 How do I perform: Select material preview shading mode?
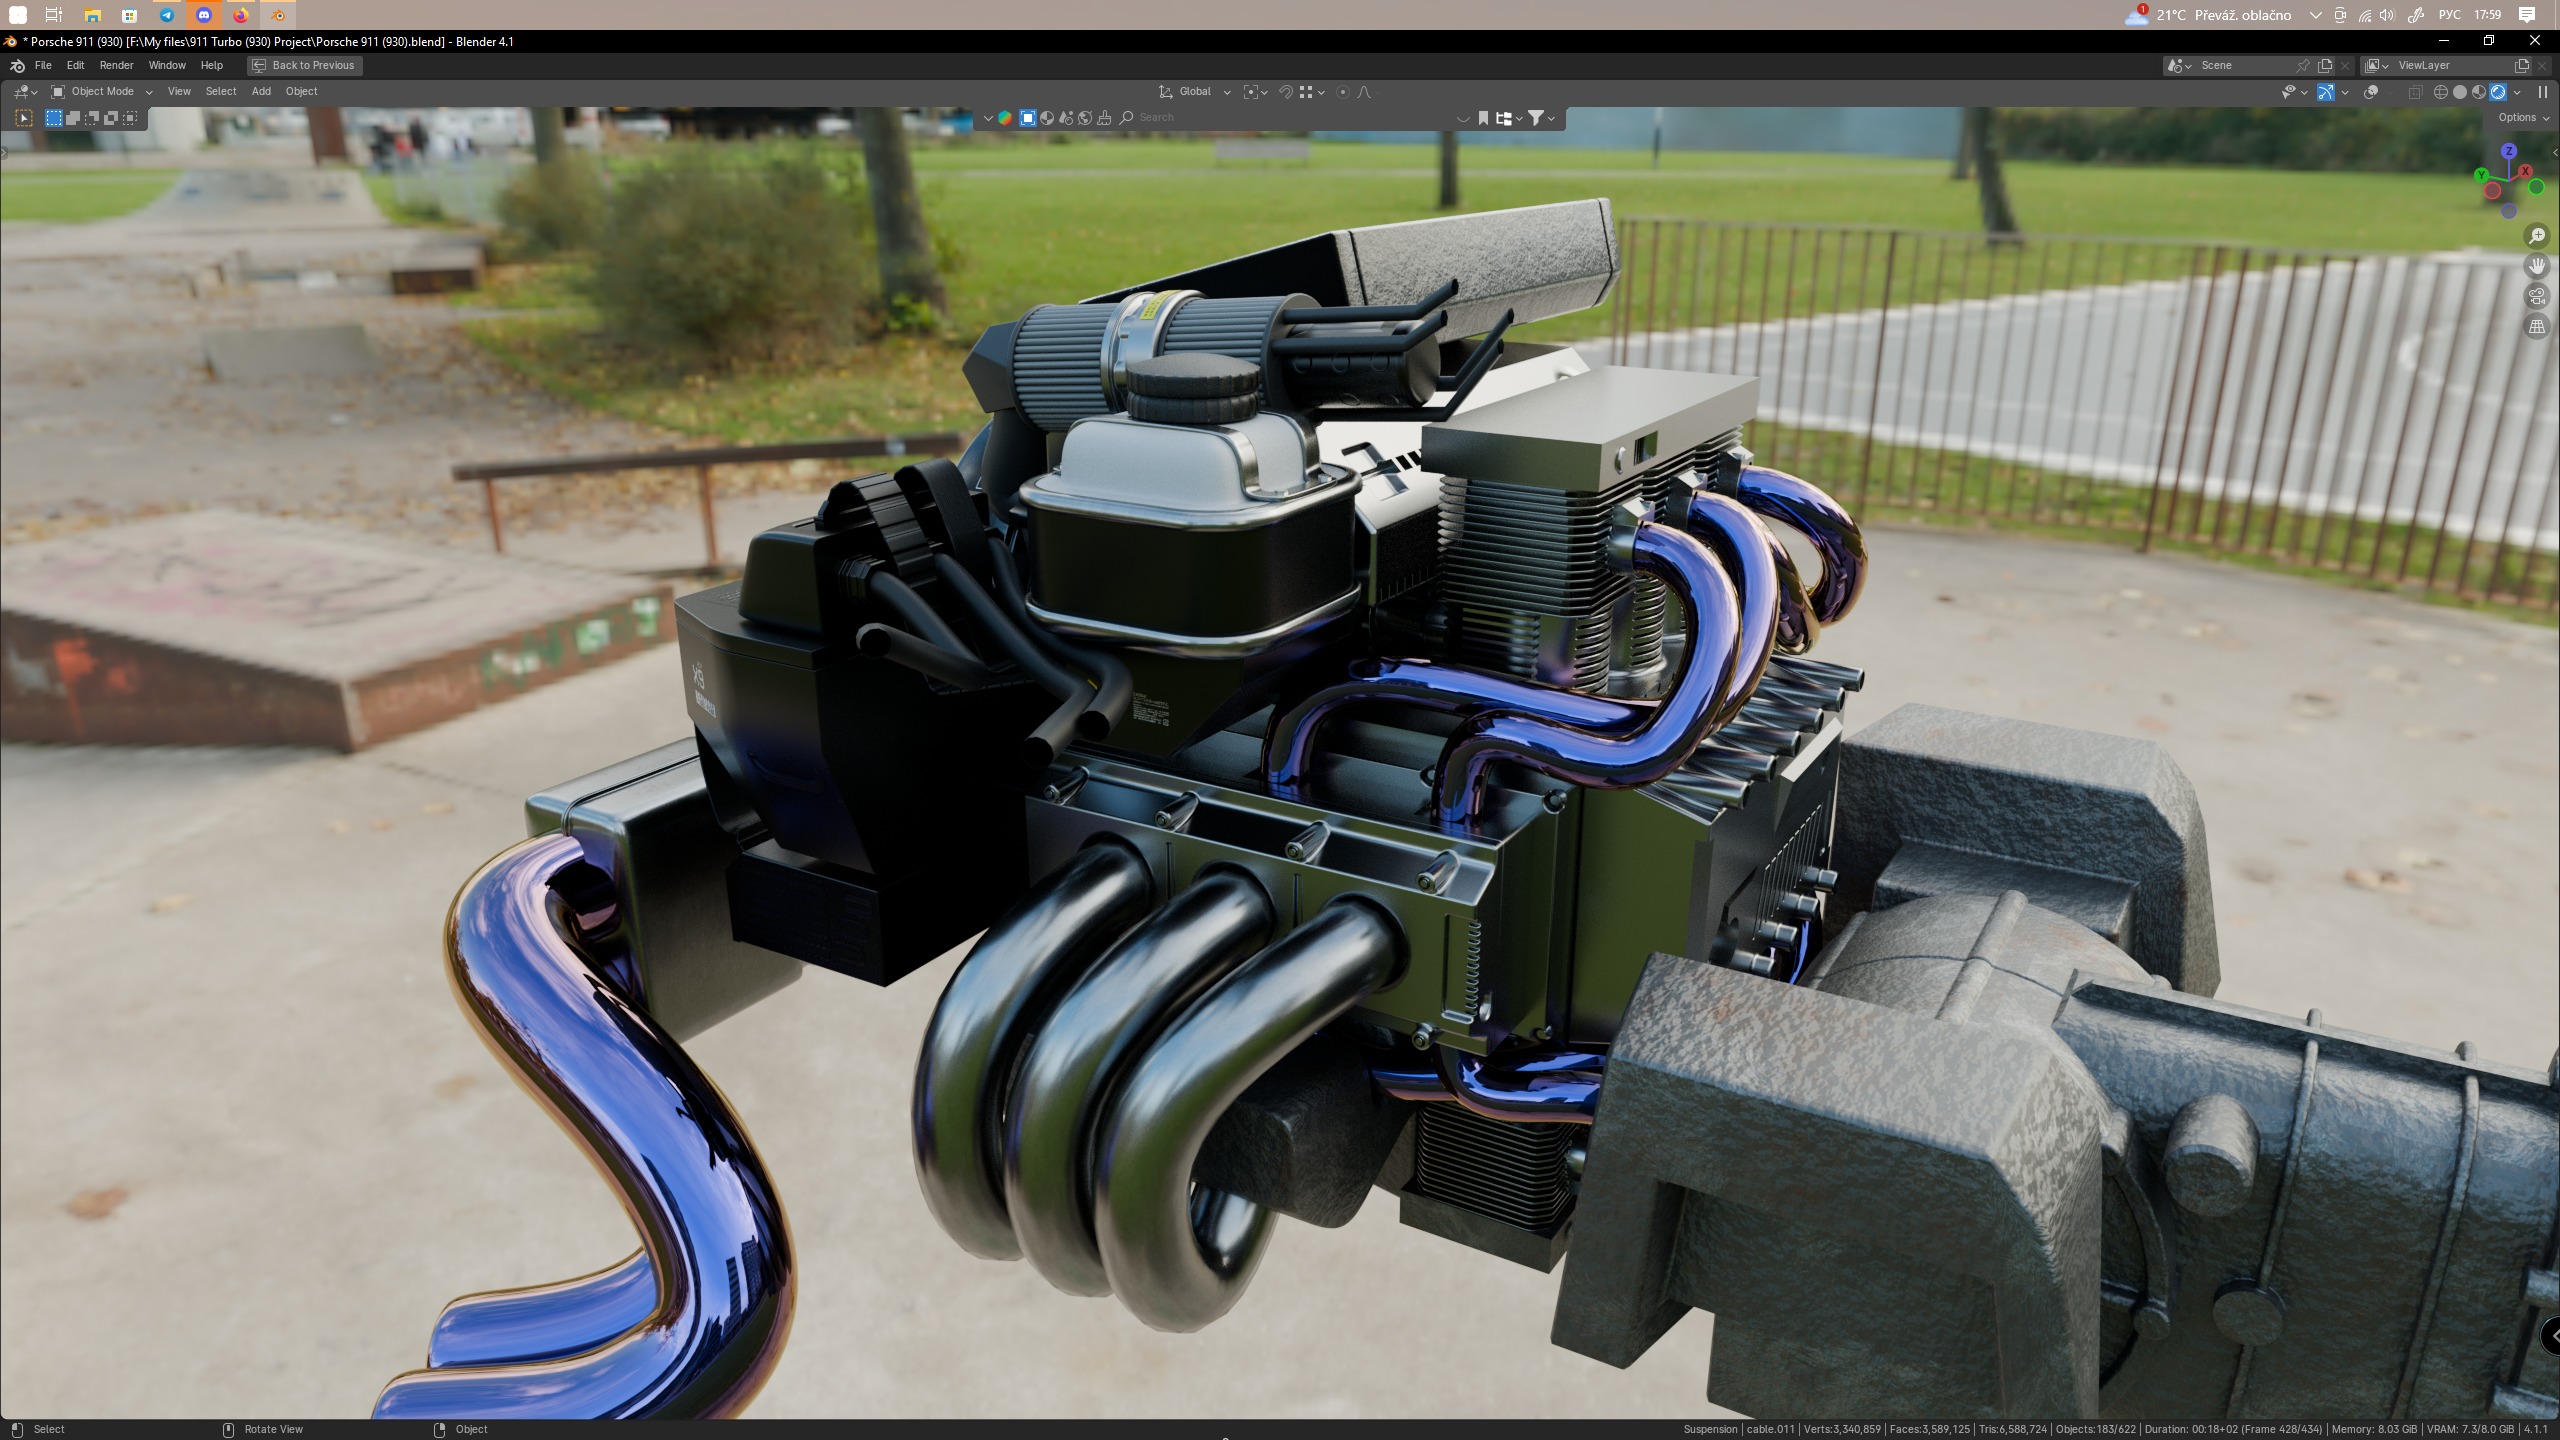[x=2479, y=92]
